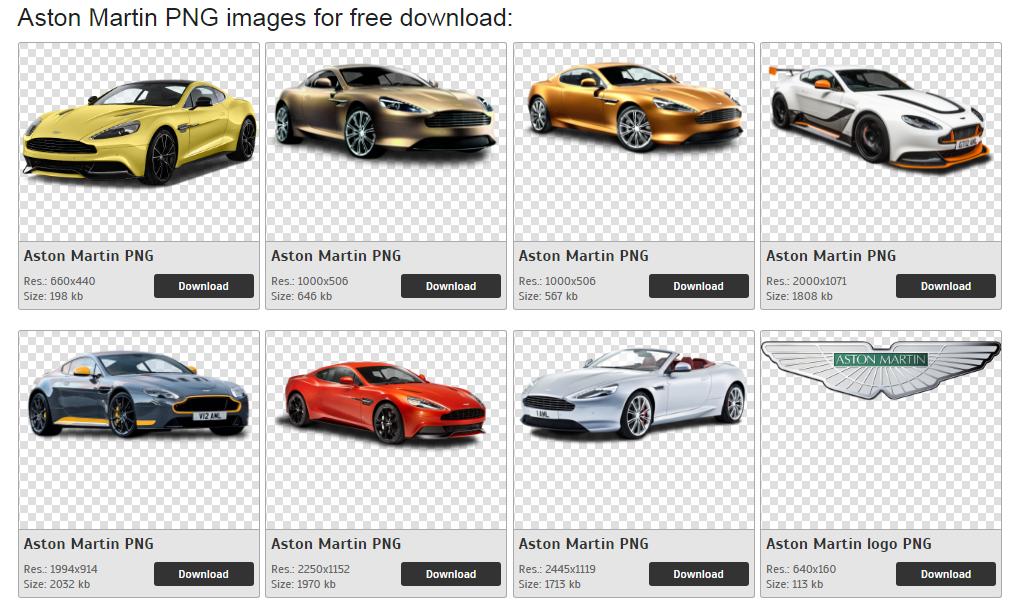
Task: Open the white race Aston Martin thumbnail
Action: [881, 143]
